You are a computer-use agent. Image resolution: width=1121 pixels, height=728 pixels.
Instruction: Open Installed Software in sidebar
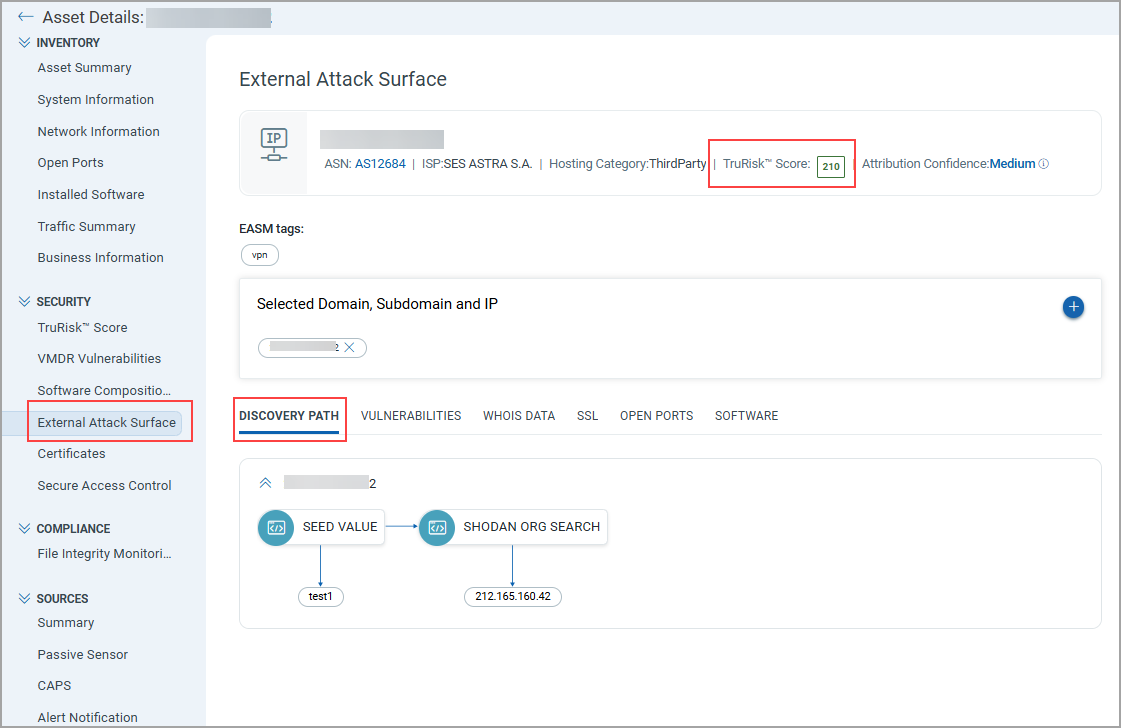point(91,195)
